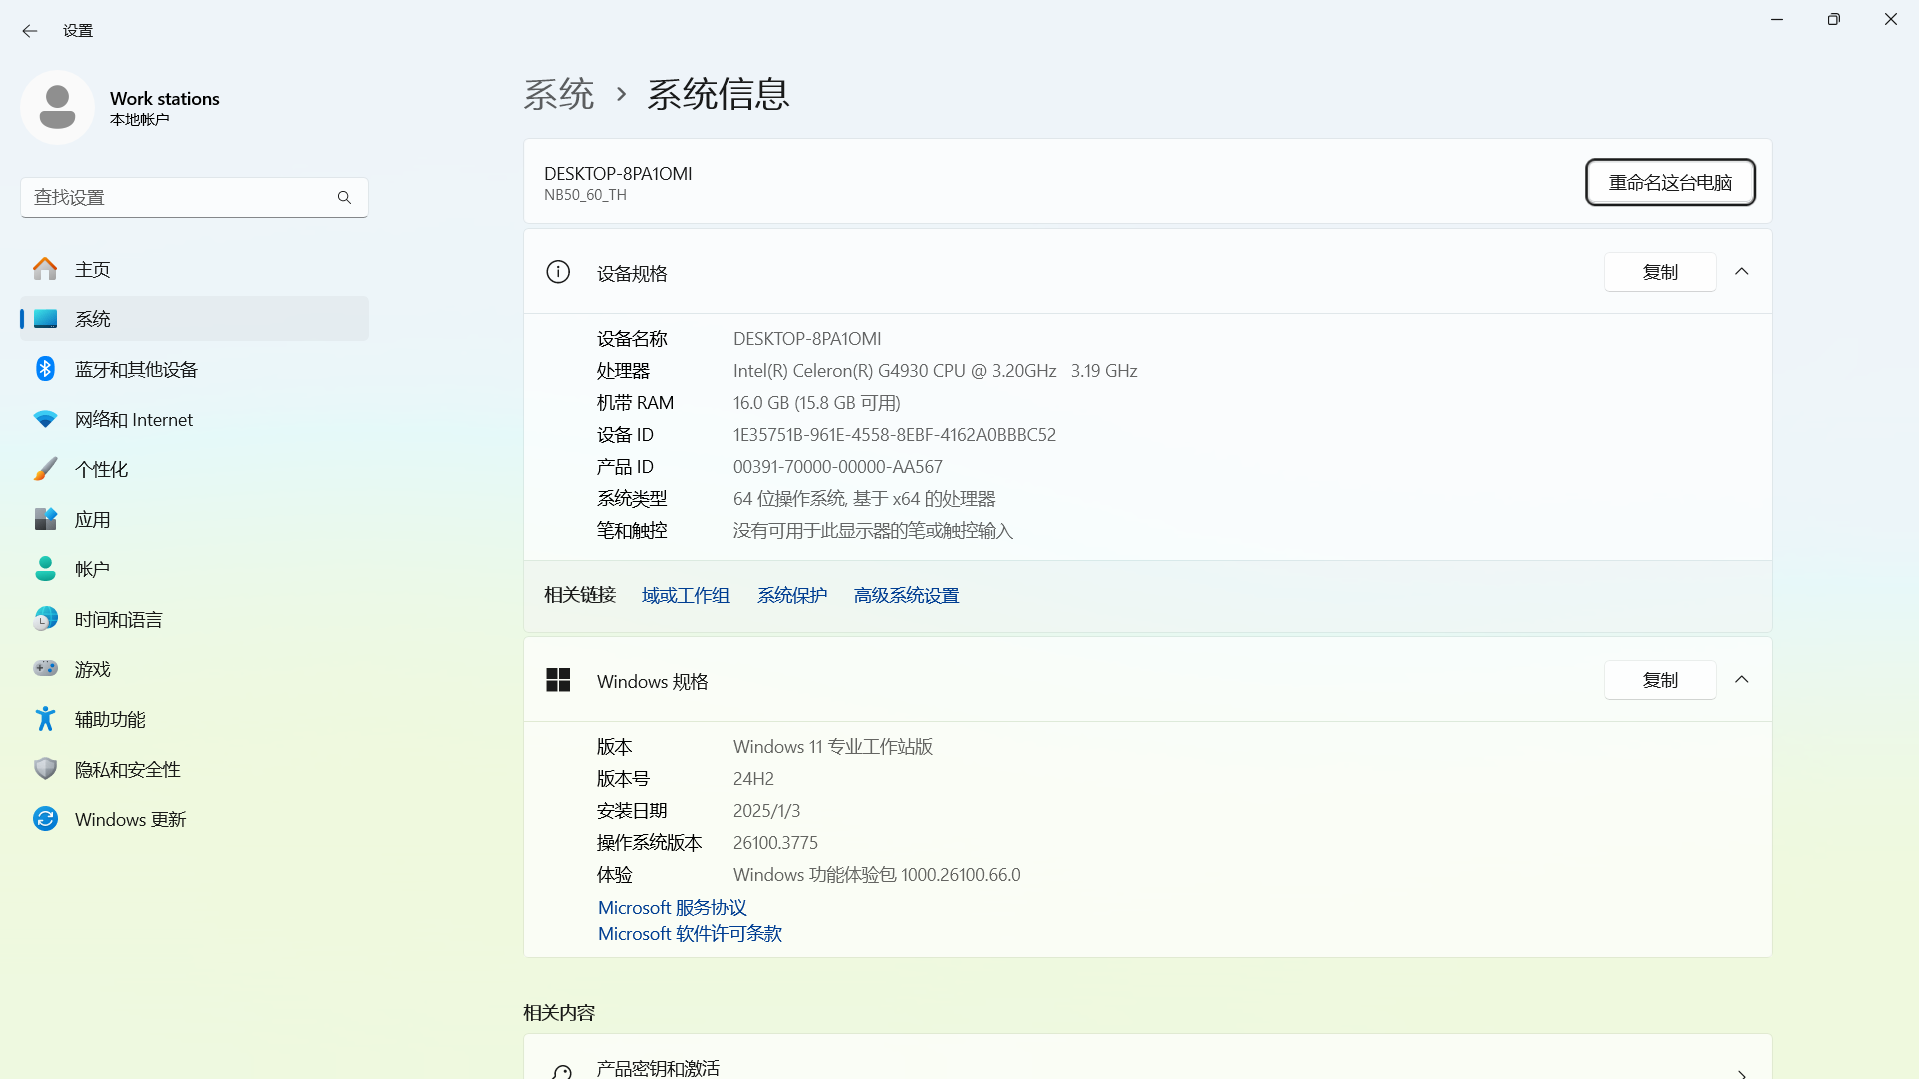1919x1079 pixels.
Task: Click the Windows Update refresh icon
Action: [x=45, y=819]
